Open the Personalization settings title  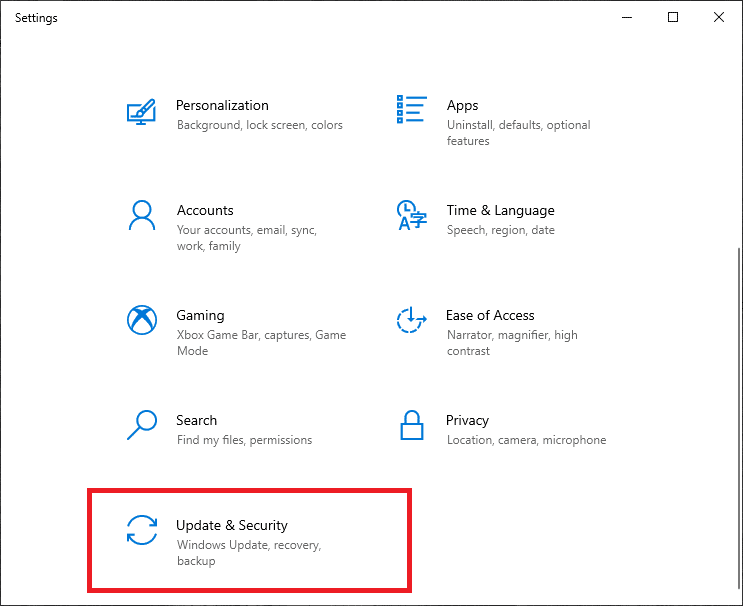tap(222, 105)
